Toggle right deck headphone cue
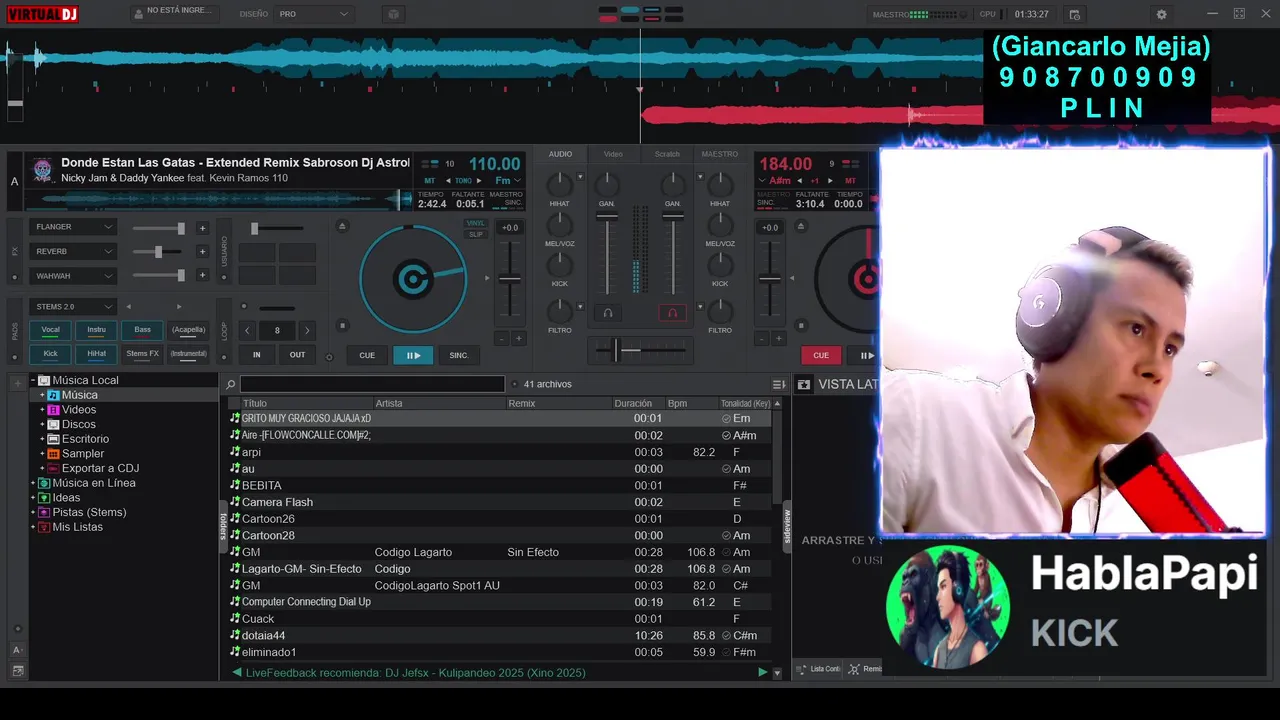Image resolution: width=1280 pixels, height=720 pixels. click(x=672, y=313)
